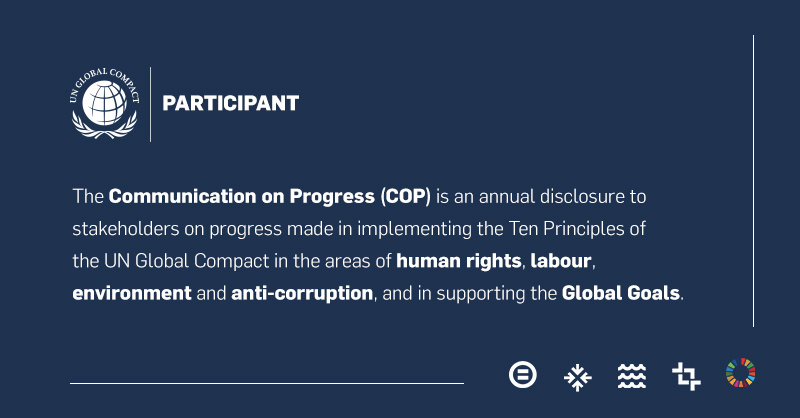Click the tall vertical white line at right
Screen dimensions: 800x418
(x=753, y=180)
